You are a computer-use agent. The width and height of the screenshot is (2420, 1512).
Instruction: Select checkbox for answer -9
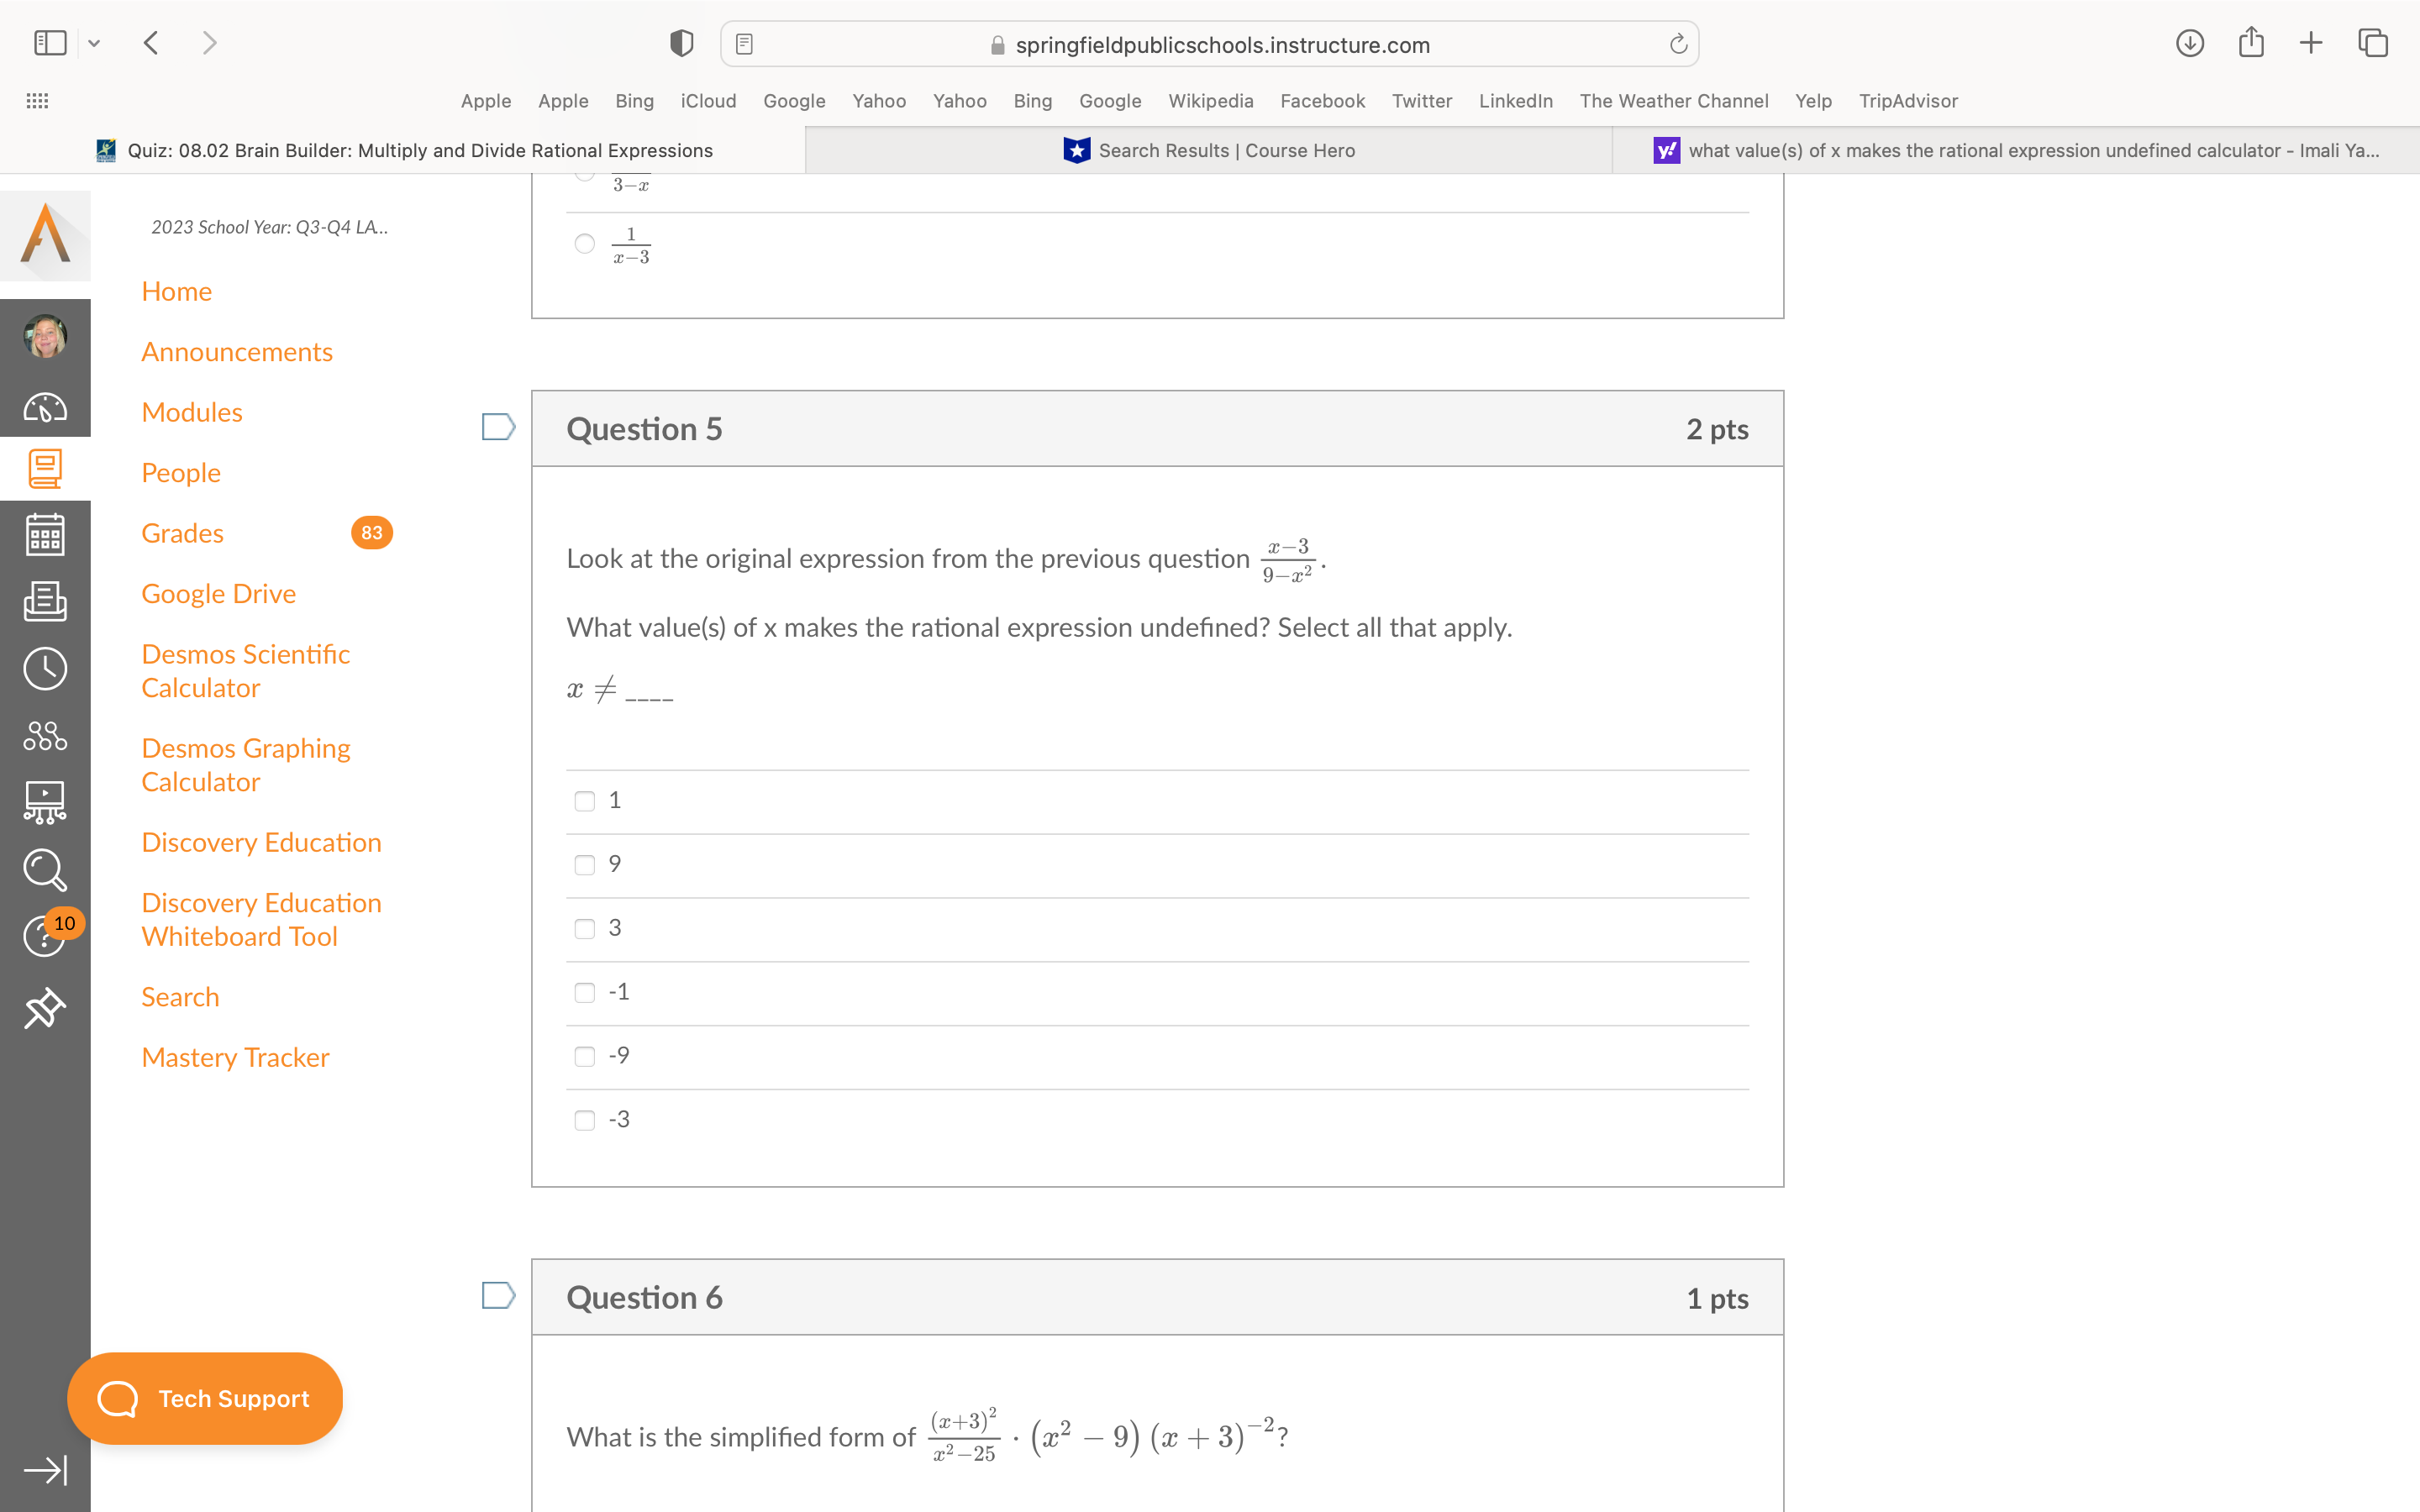click(x=586, y=1054)
